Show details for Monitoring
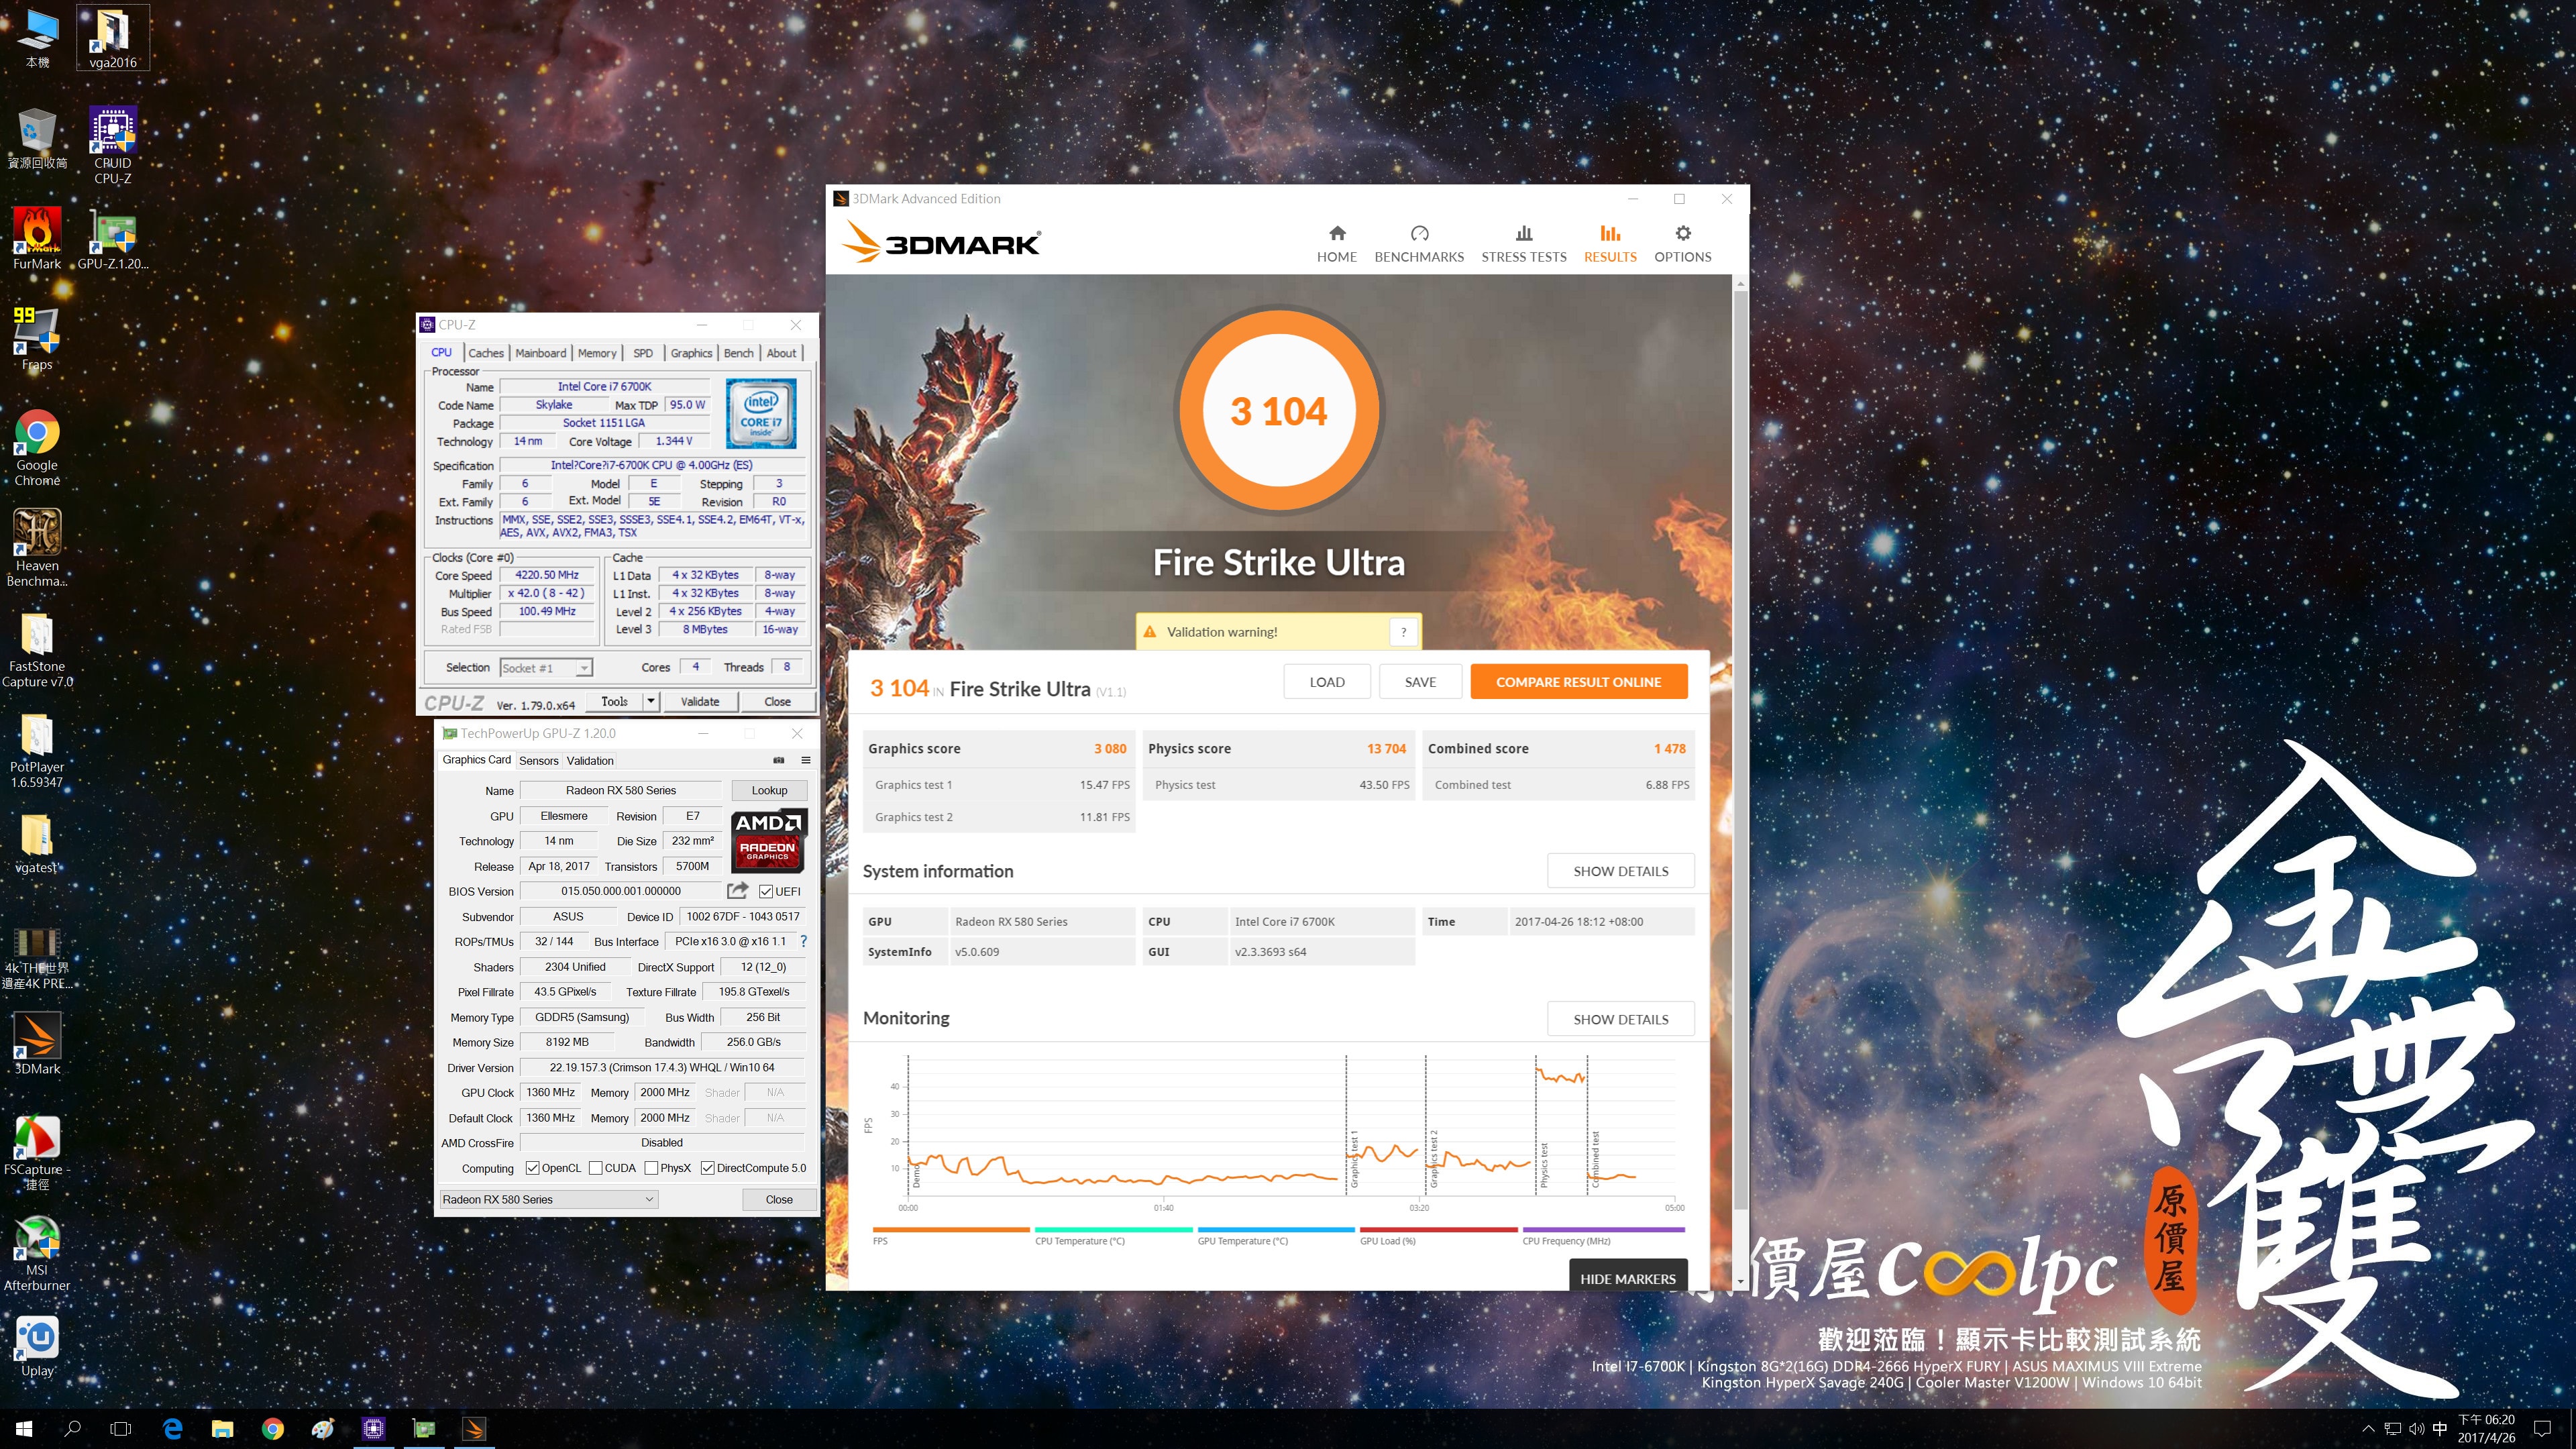The image size is (2576, 1449). point(1620,1019)
